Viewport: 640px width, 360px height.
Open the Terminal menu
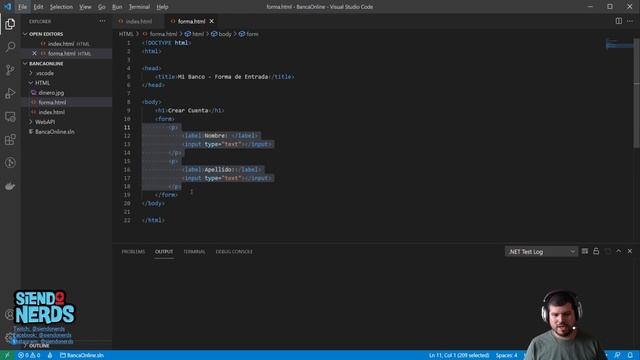139,7
